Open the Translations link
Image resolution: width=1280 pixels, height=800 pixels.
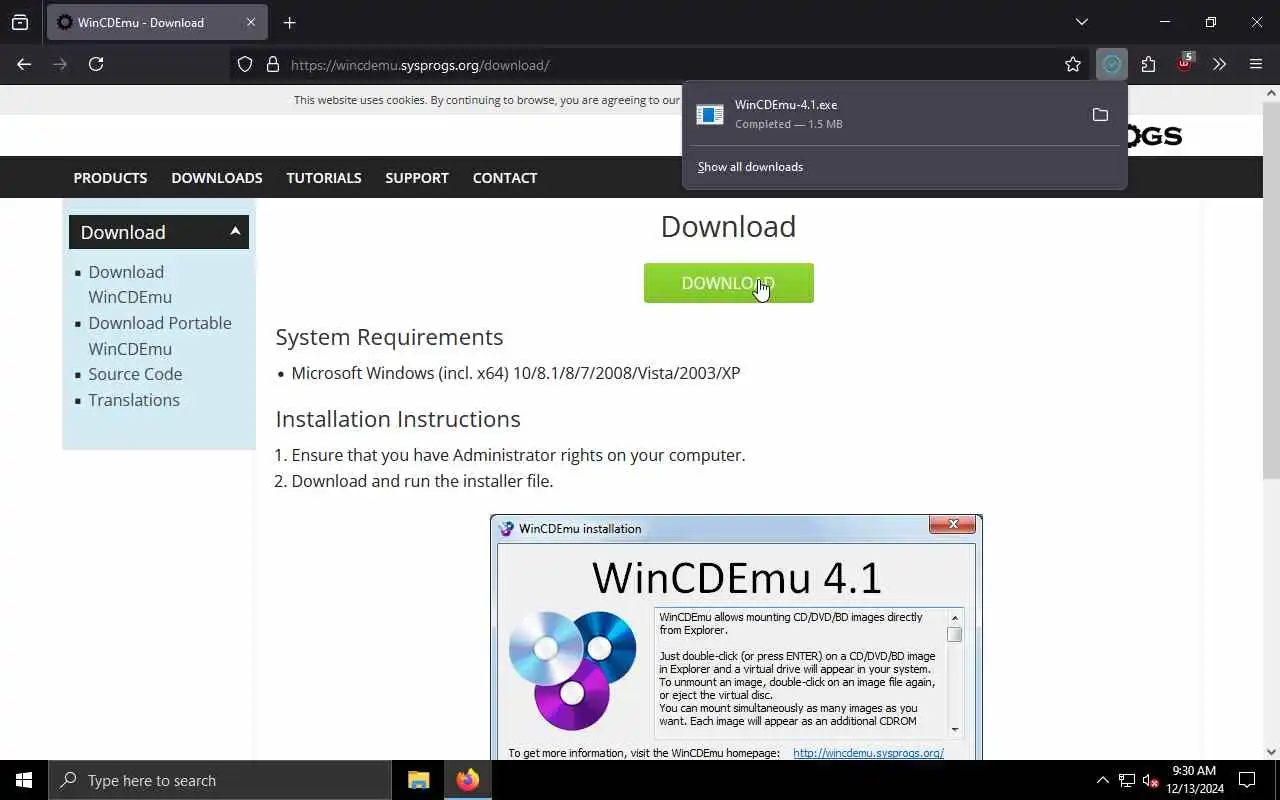(134, 400)
